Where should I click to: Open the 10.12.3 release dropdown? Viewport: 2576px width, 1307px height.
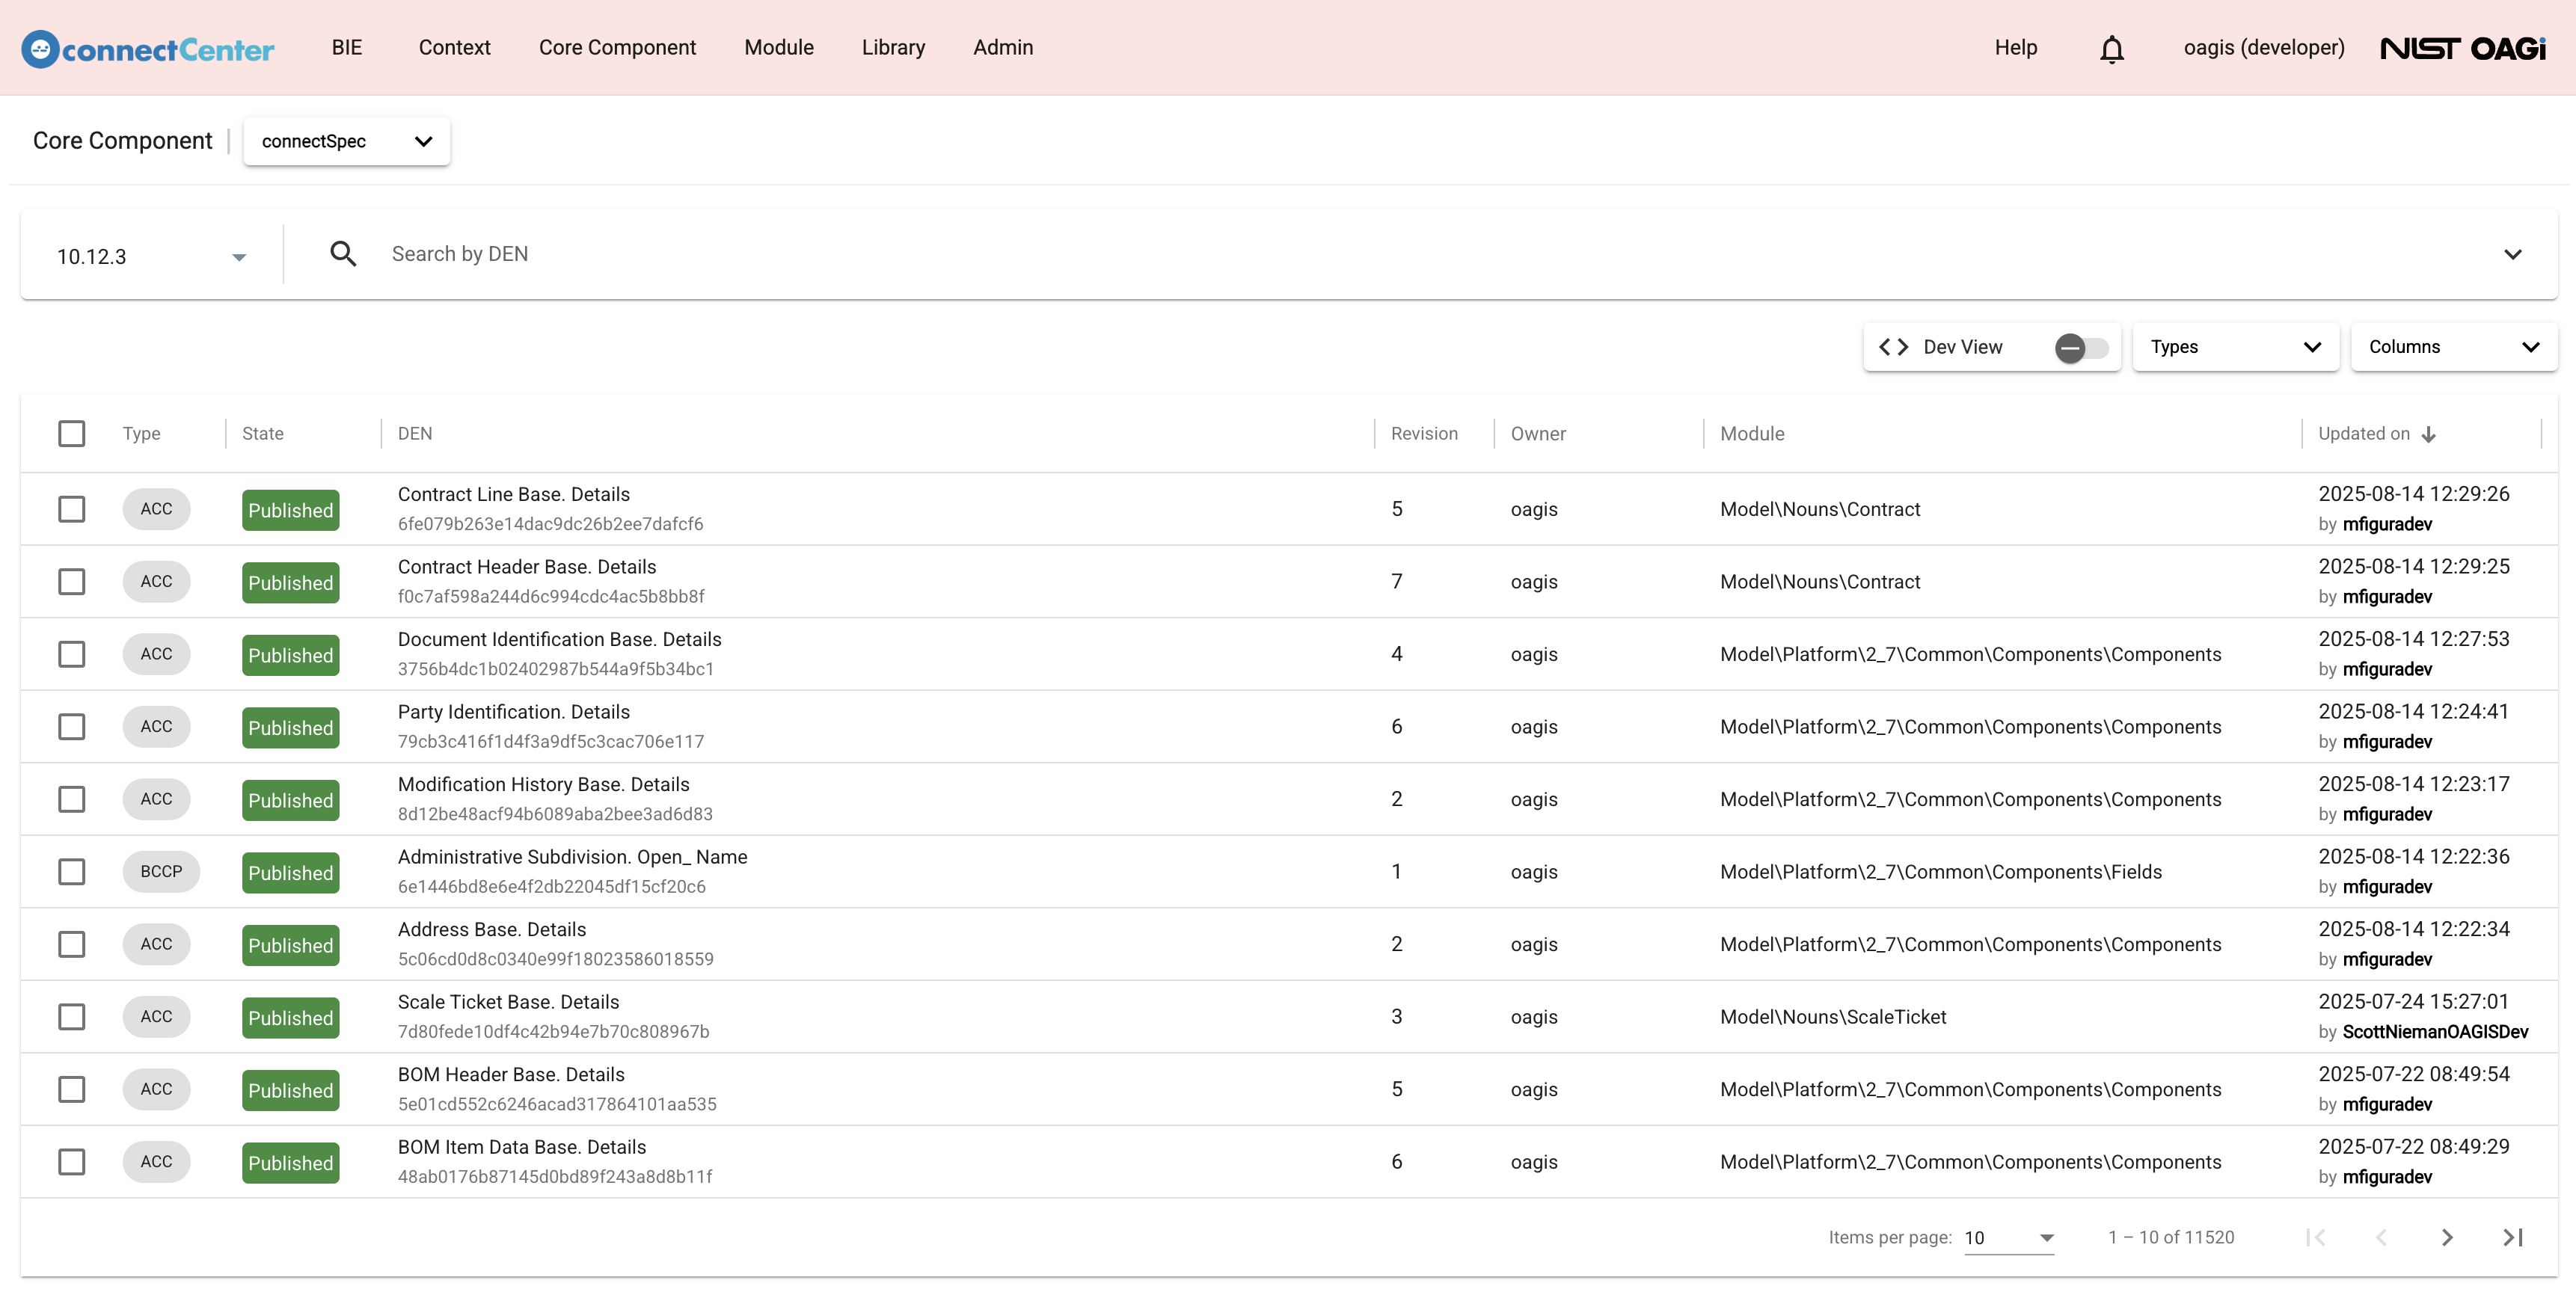tap(150, 256)
